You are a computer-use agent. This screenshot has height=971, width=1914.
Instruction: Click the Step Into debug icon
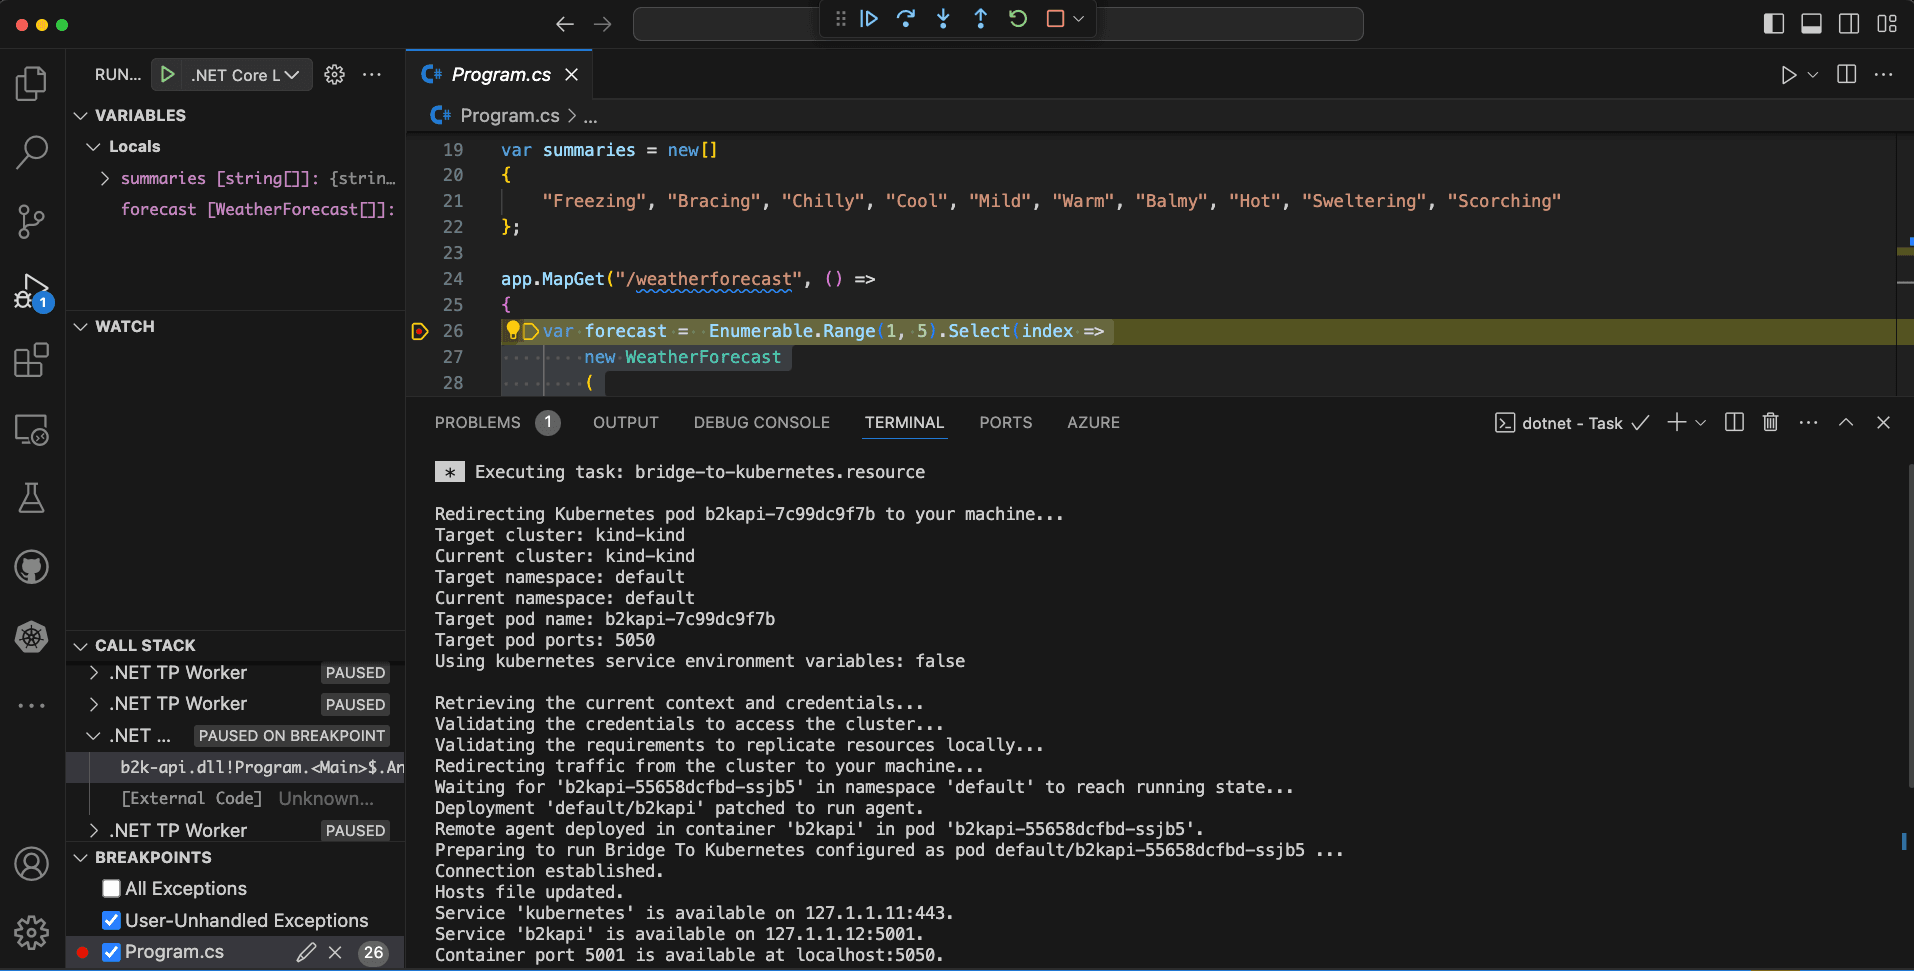943,19
